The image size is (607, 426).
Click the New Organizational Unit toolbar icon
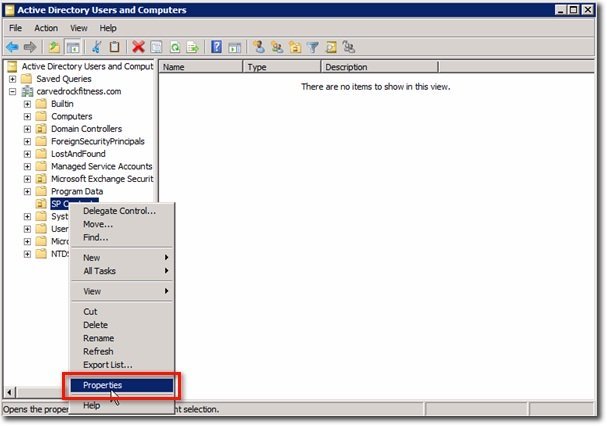(x=295, y=47)
